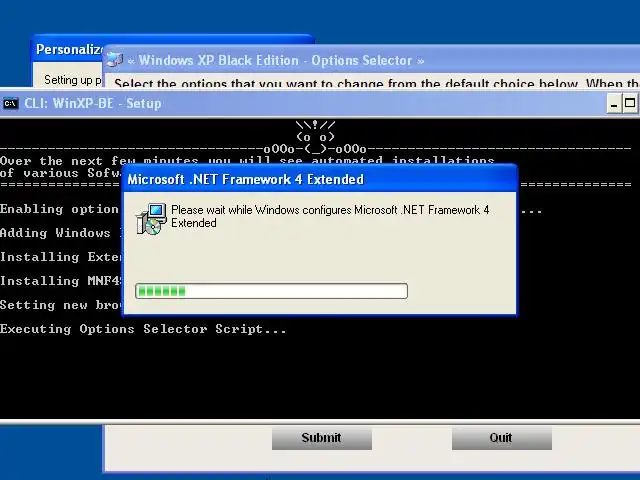Click 'Select the options that you want' instruction text
The width and height of the screenshot is (640, 480).
[376, 83]
